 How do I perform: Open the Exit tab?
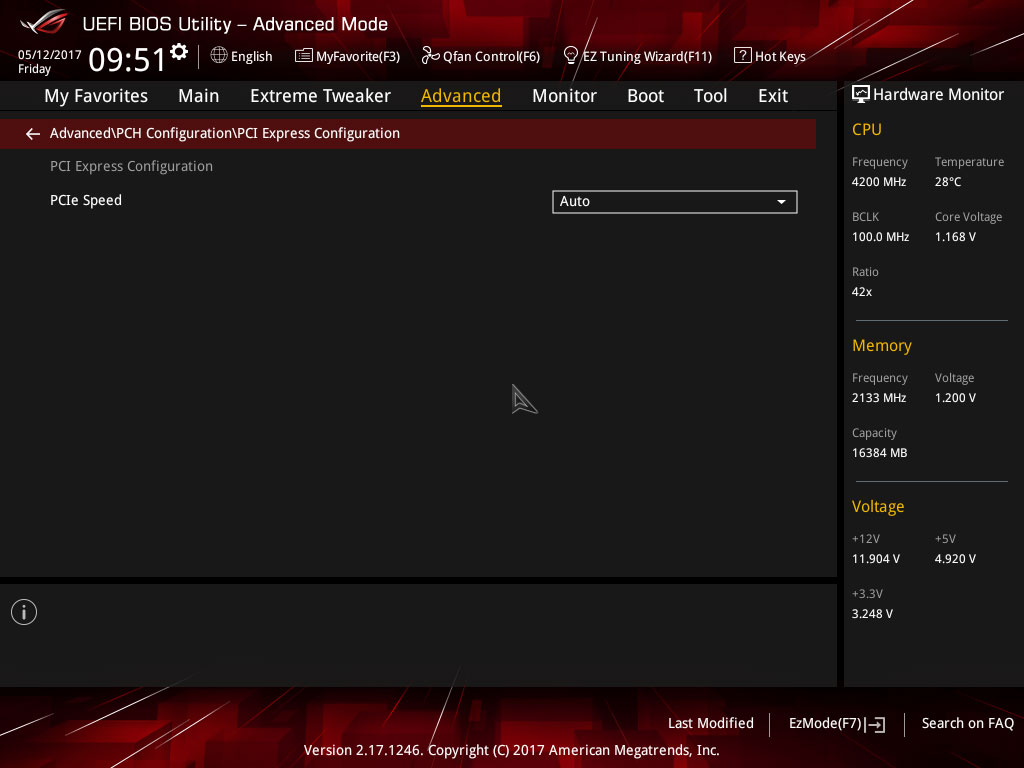tap(773, 96)
